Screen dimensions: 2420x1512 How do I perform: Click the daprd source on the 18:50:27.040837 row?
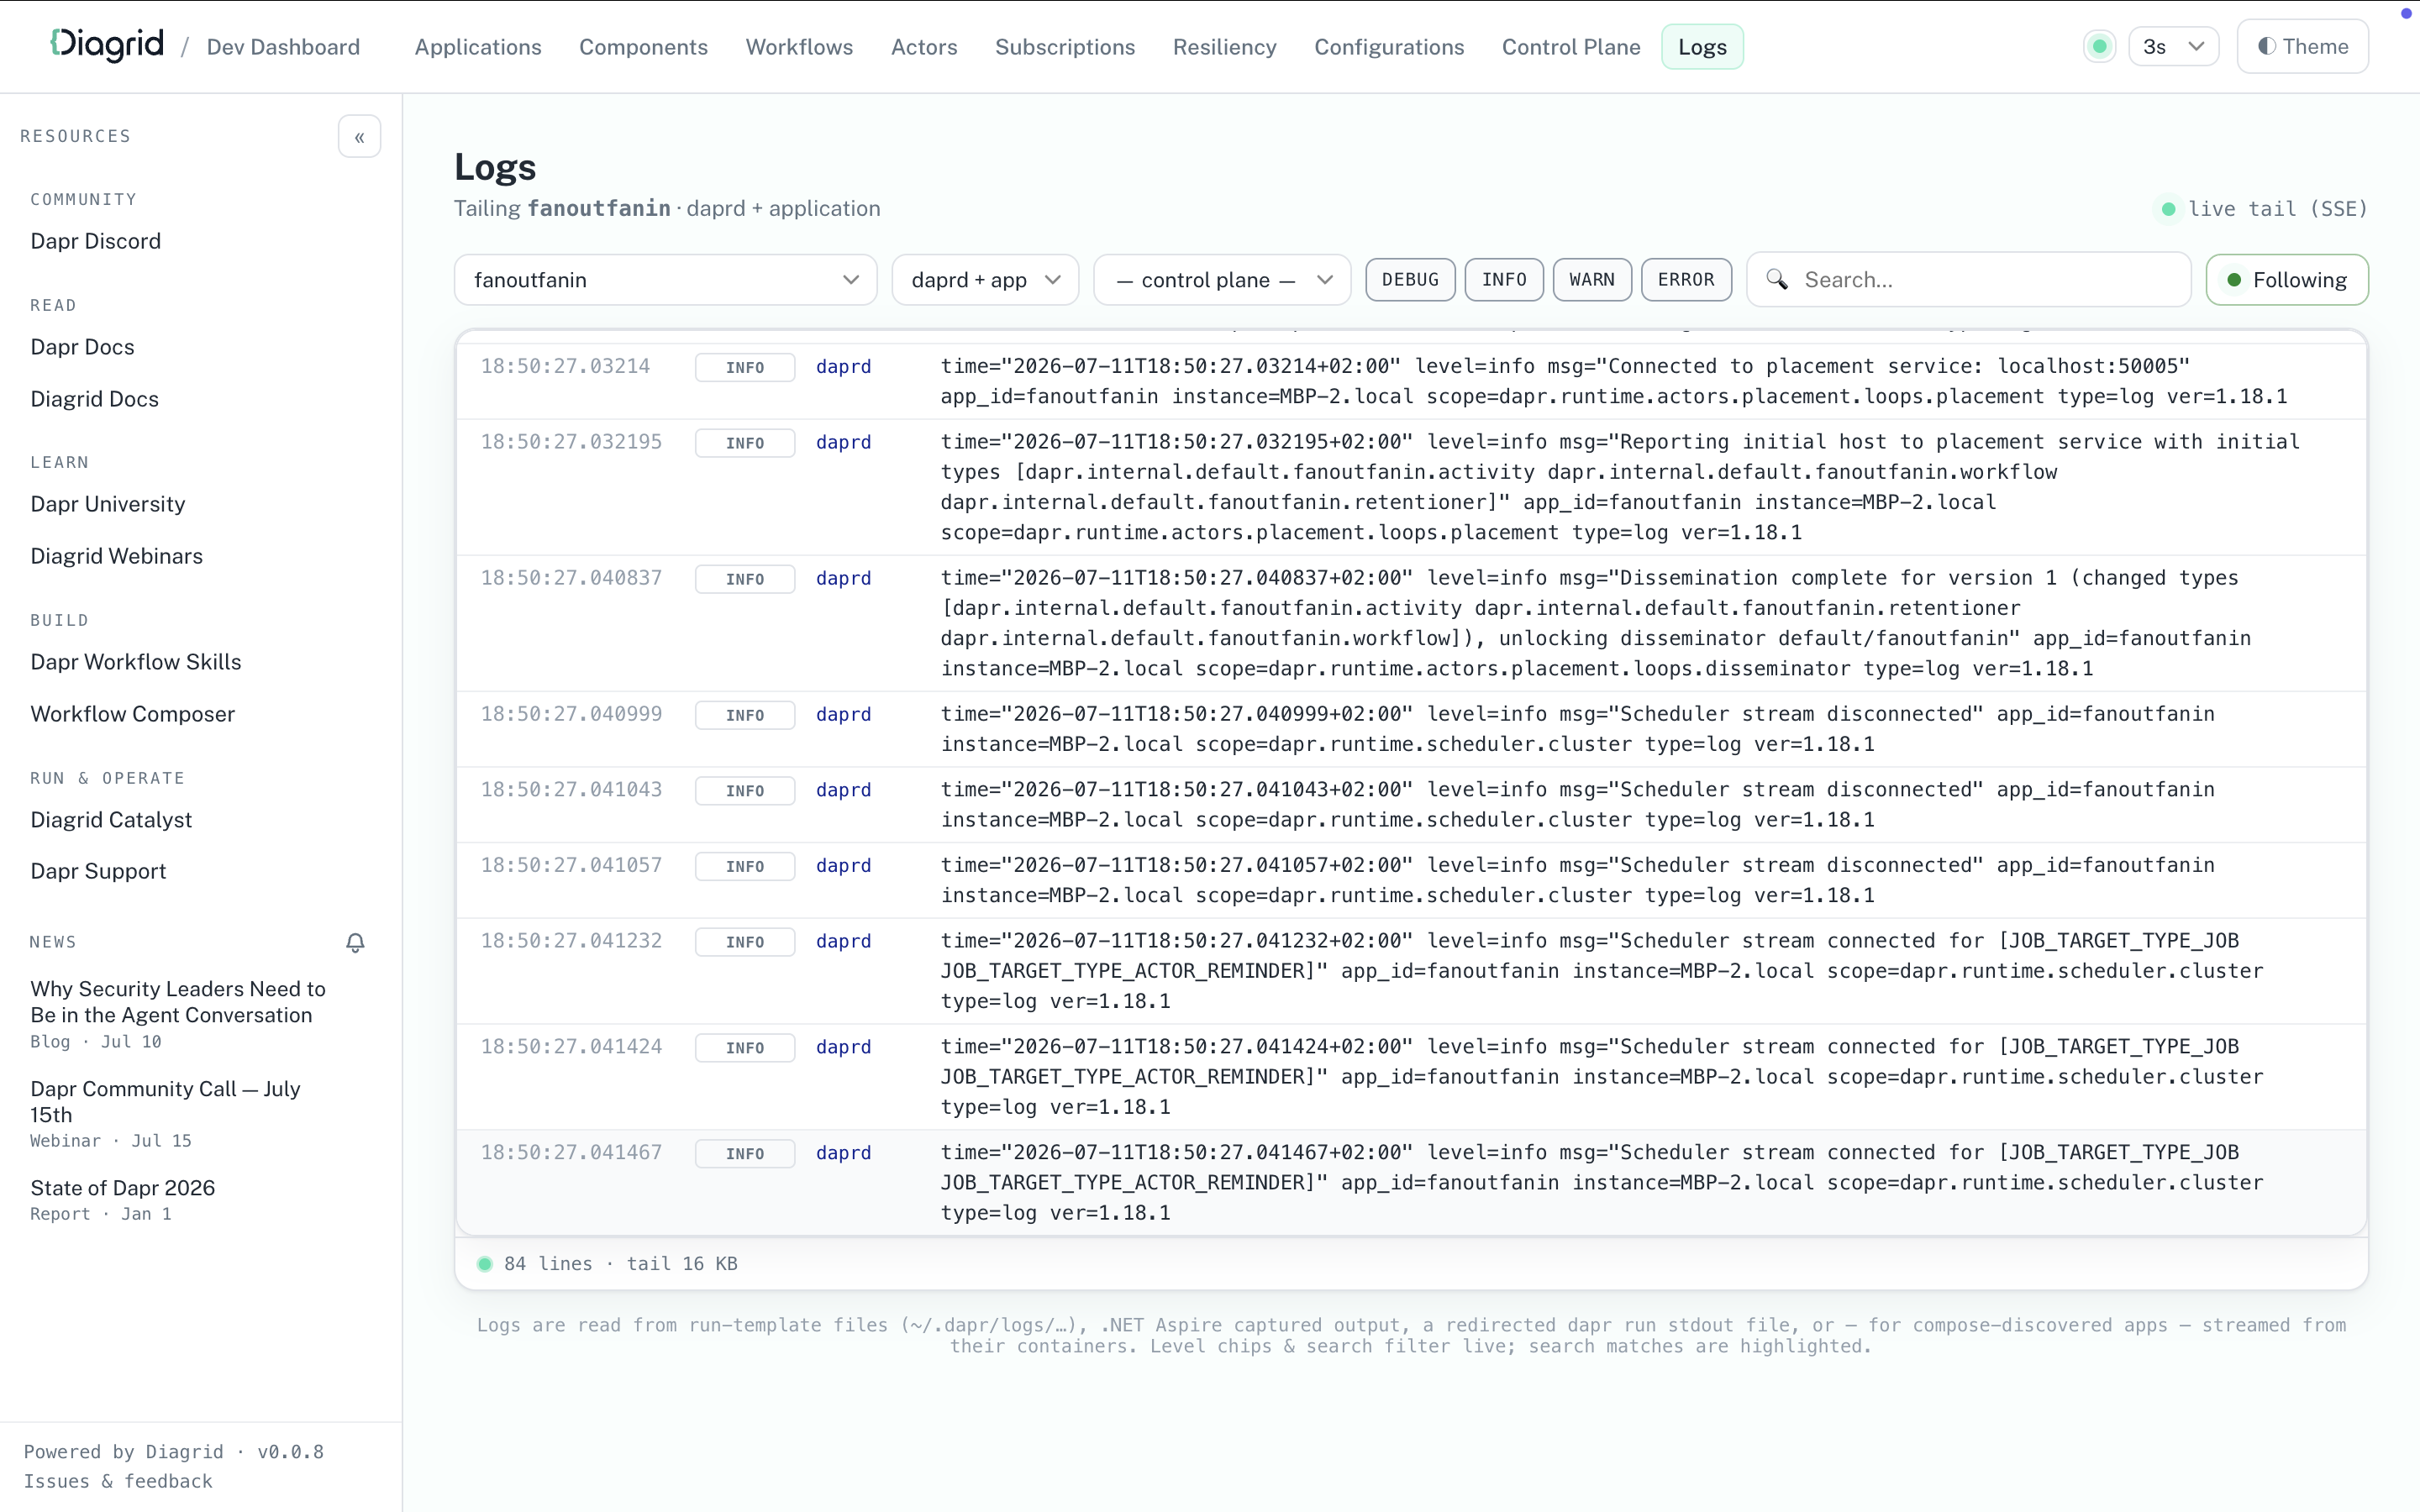843,578
